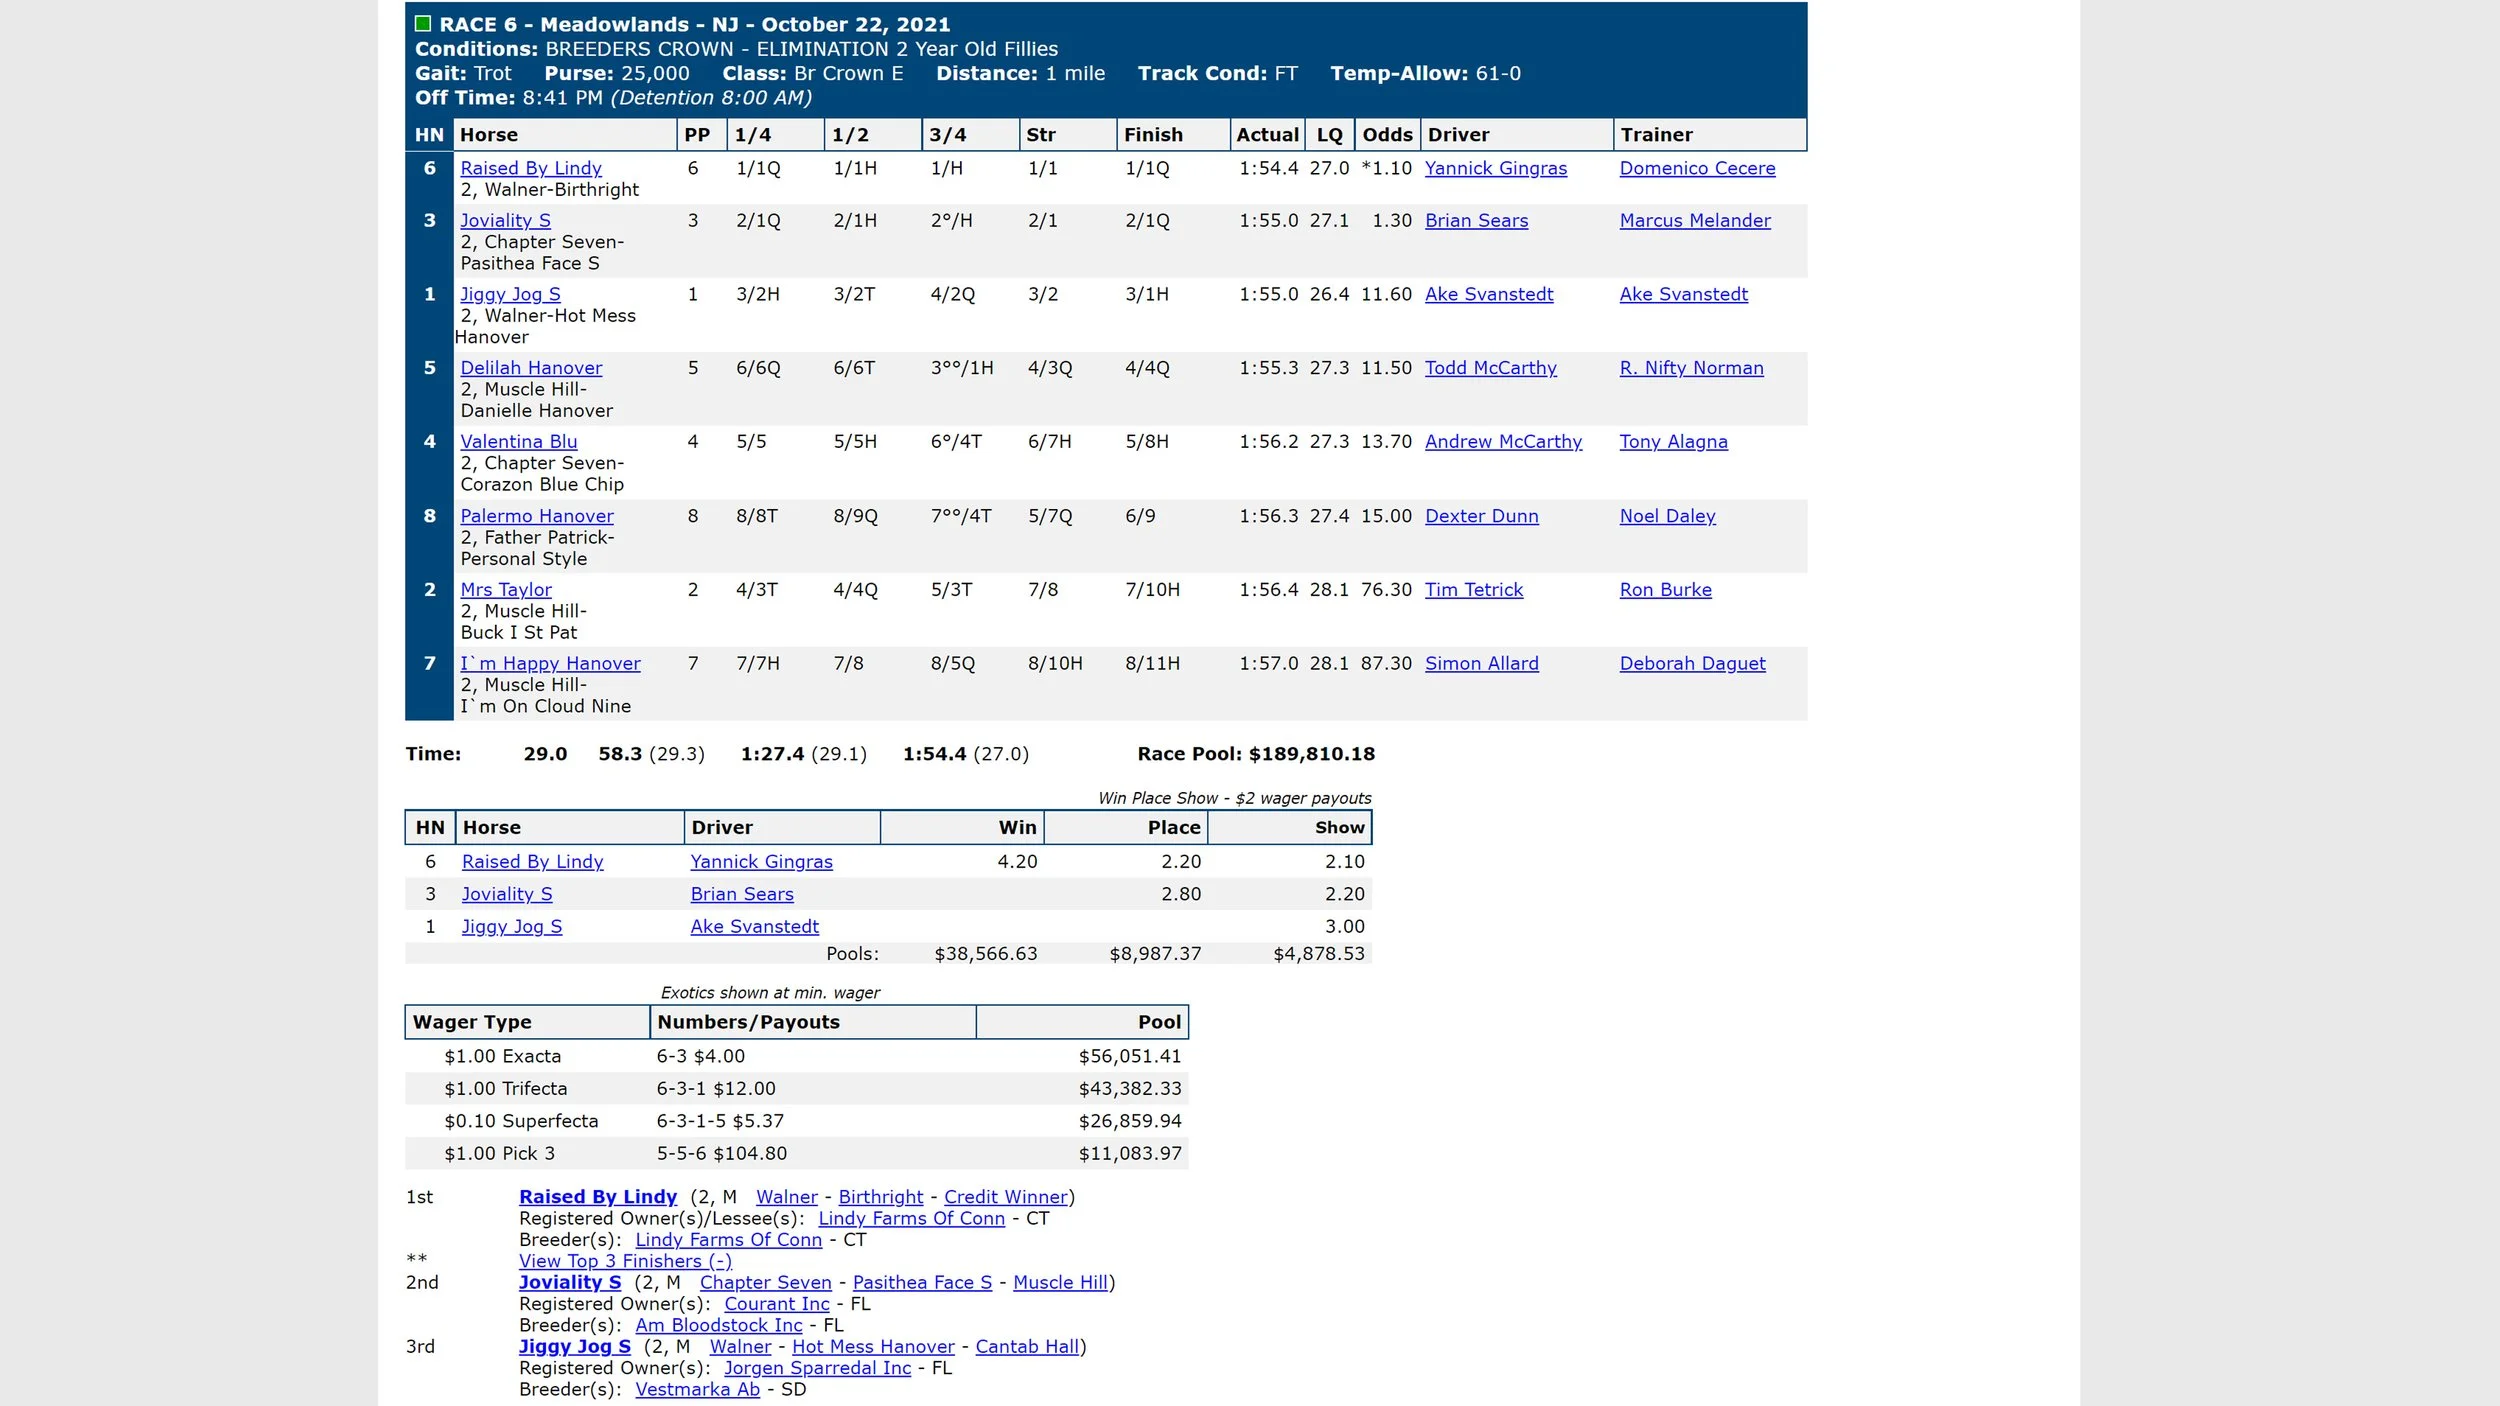
Task: Open driver Simon Allard link
Action: click(x=1482, y=663)
